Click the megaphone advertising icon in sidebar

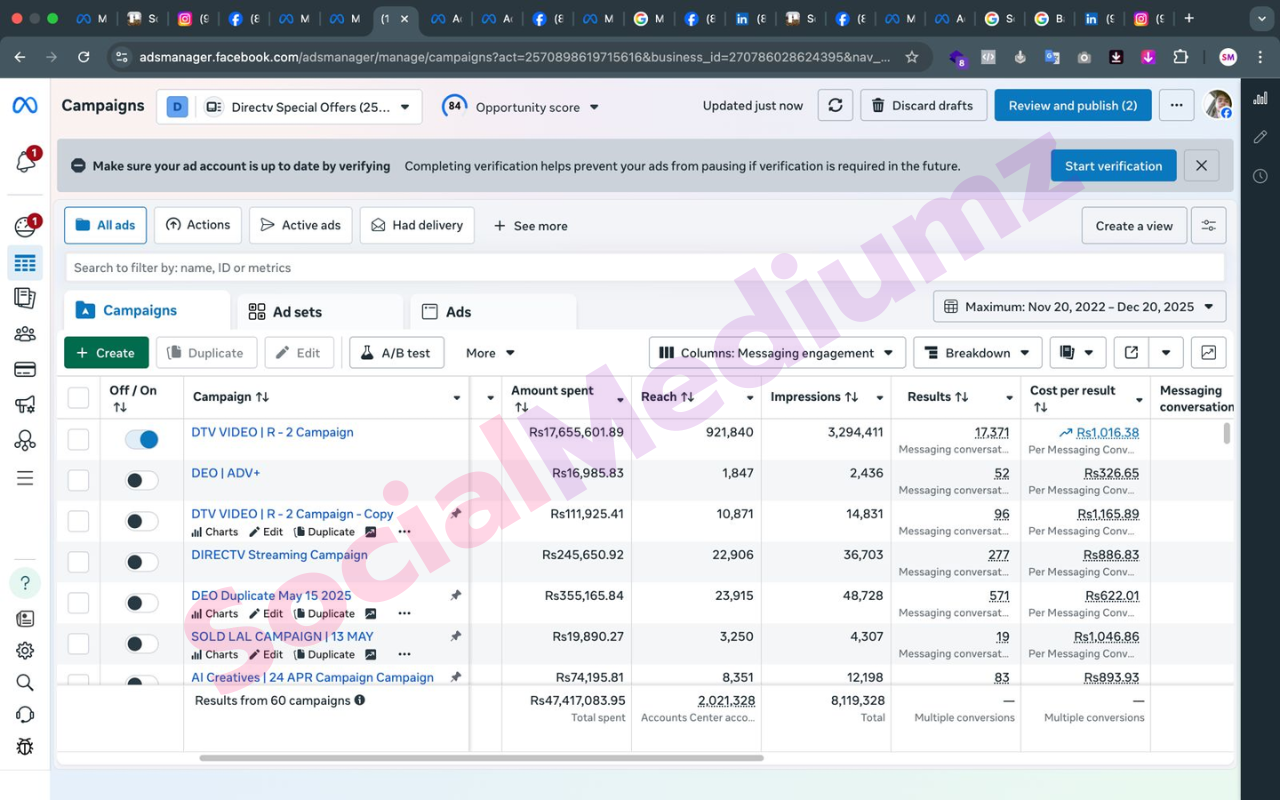(25, 405)
